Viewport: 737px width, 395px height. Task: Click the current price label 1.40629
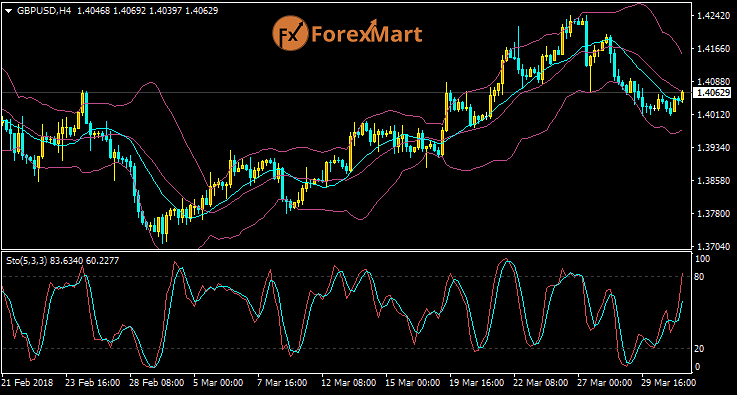[713, 92]
